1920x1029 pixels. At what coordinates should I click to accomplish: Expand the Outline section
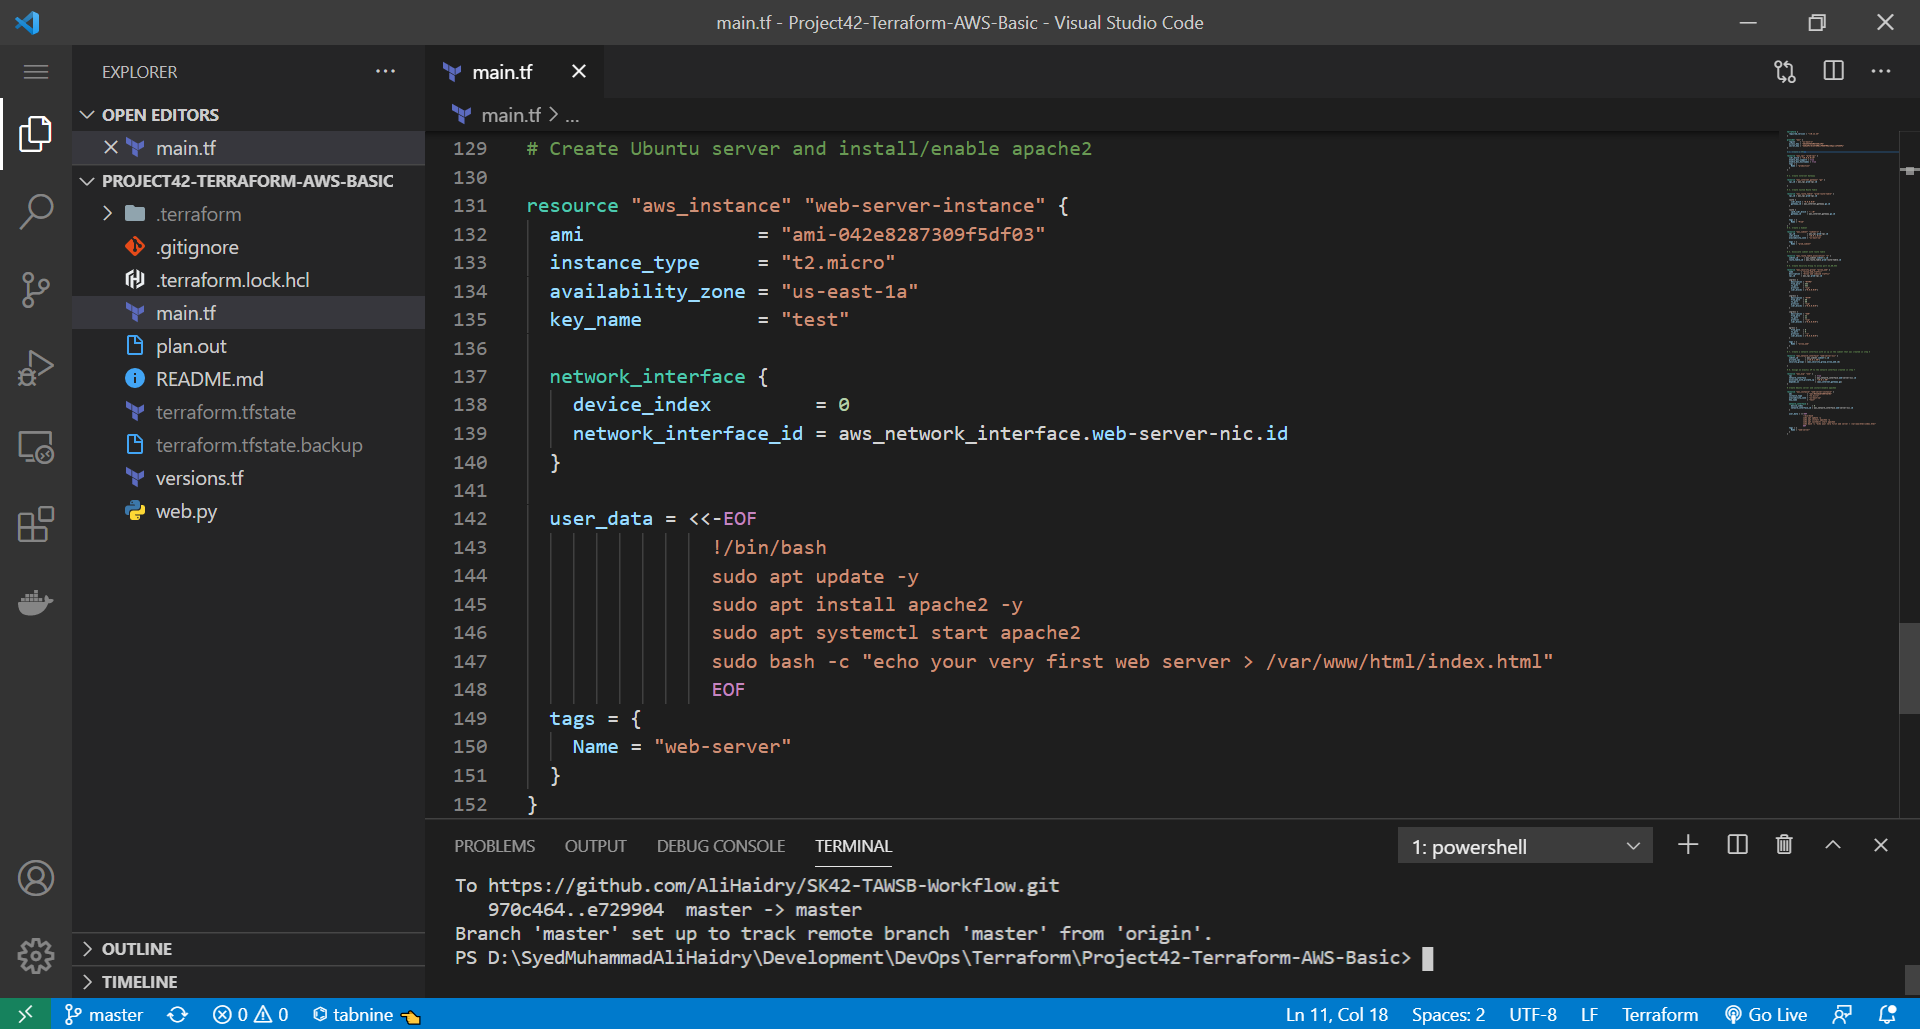tap(248, 949)
